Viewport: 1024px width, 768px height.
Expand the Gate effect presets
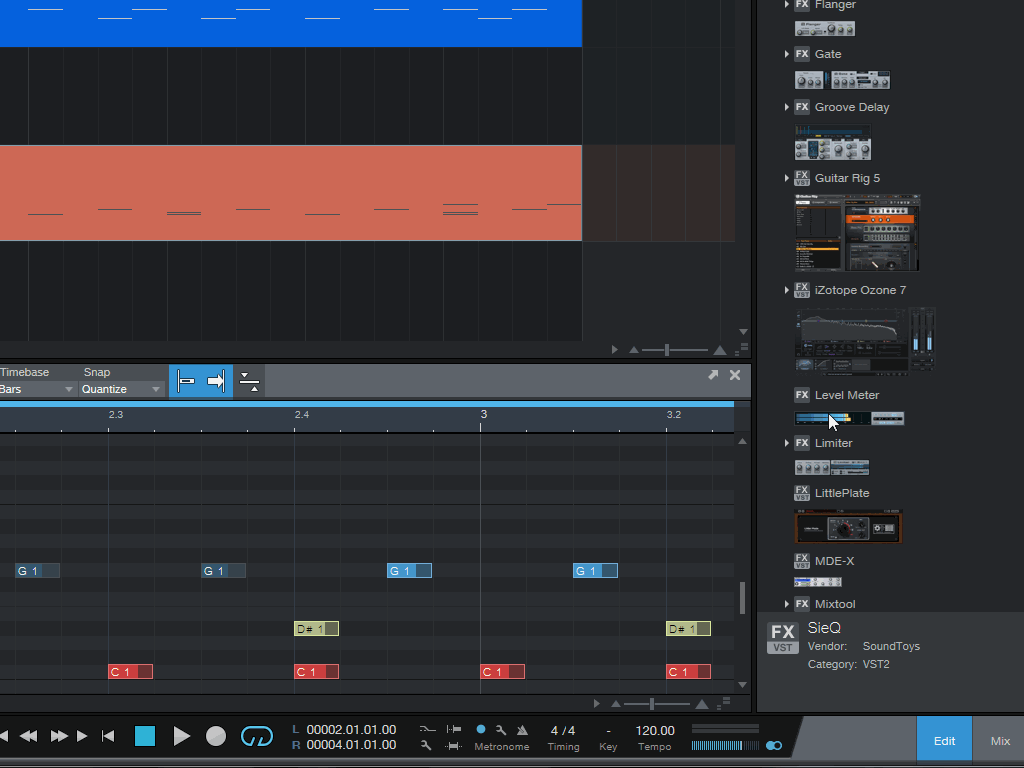pos(786,54)
